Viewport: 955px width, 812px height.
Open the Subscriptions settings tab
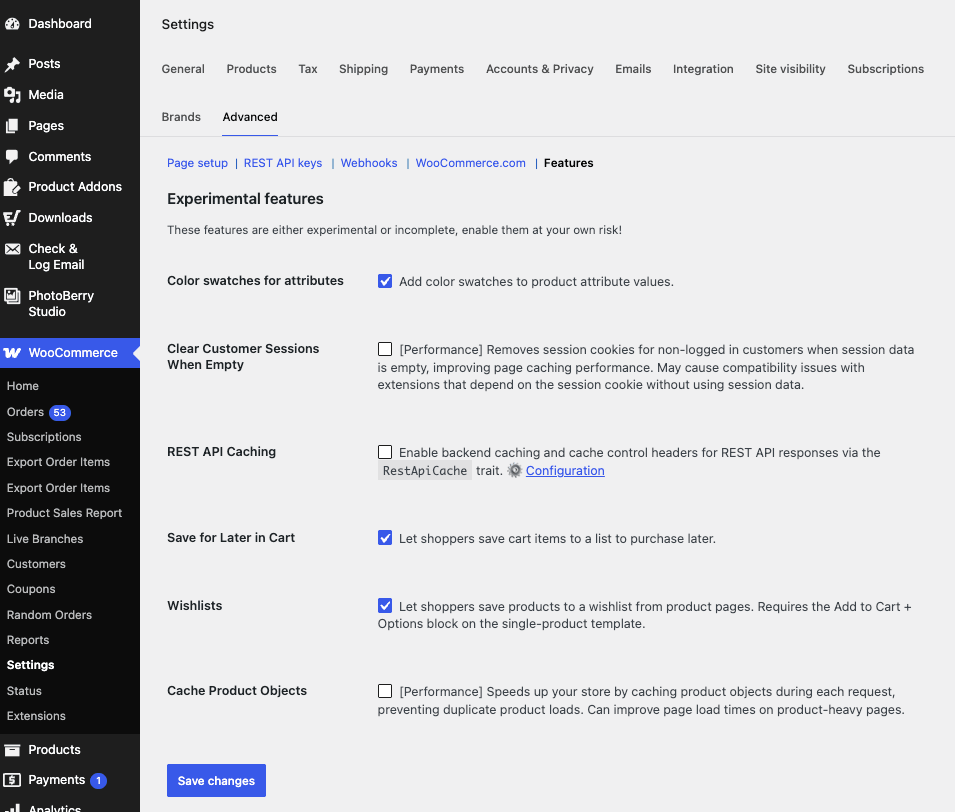click(x=885, y=69)
